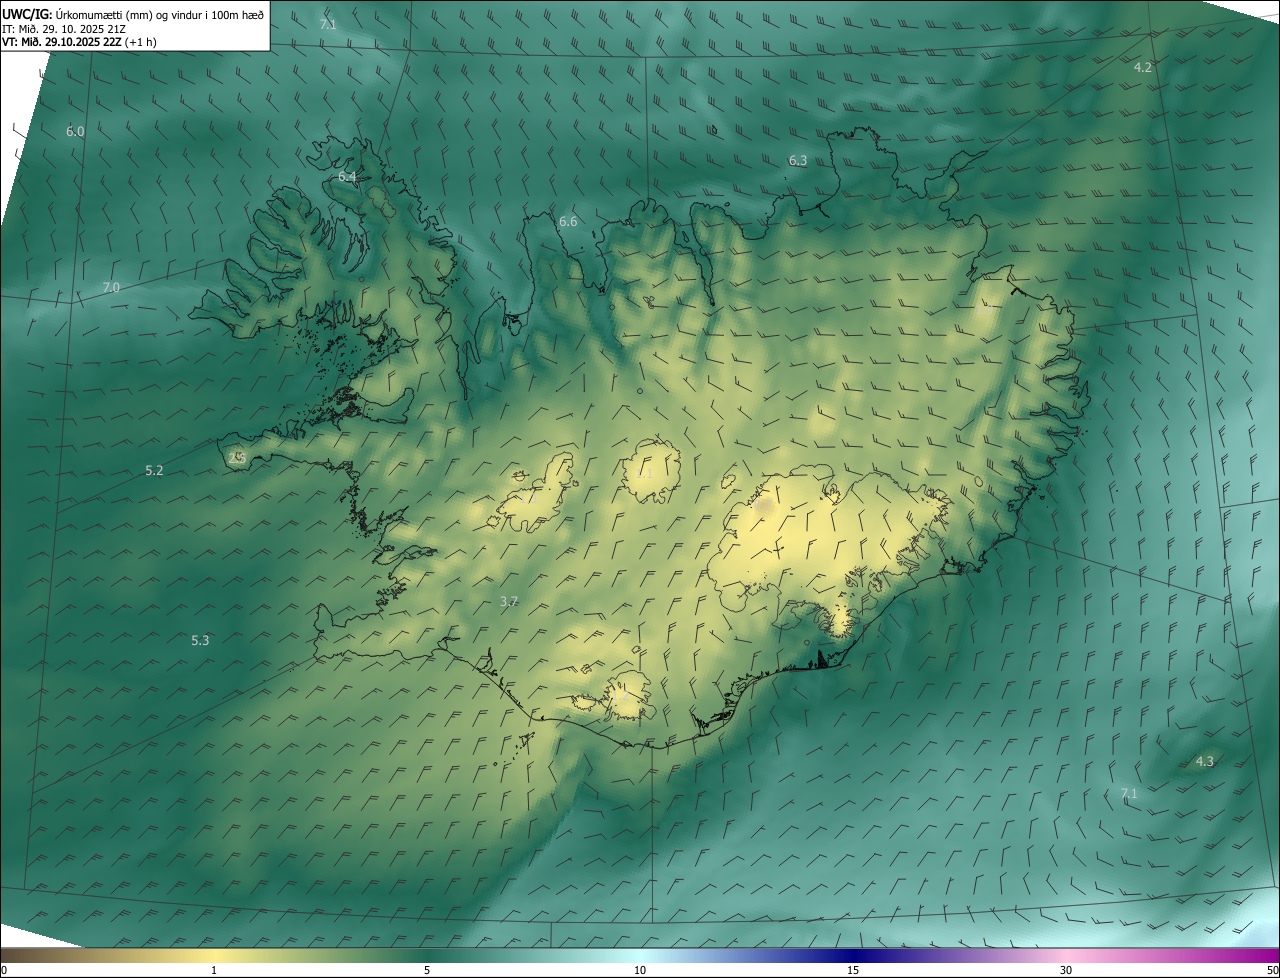Click the 'VT: Mið. 29.10.2025 22Z (+1 h)' line

[80, 42]
